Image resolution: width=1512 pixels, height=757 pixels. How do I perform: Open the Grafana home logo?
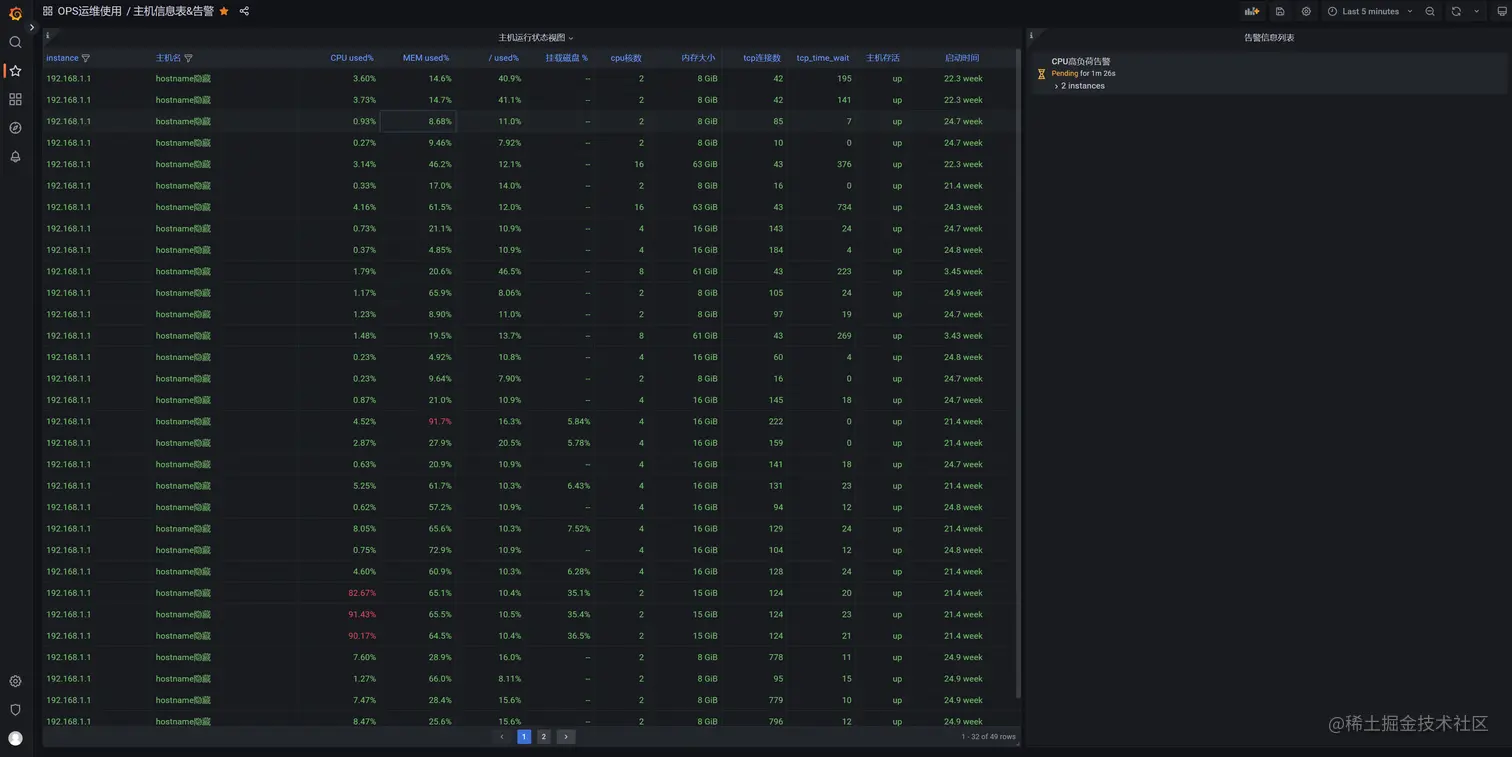click(15, 13)
